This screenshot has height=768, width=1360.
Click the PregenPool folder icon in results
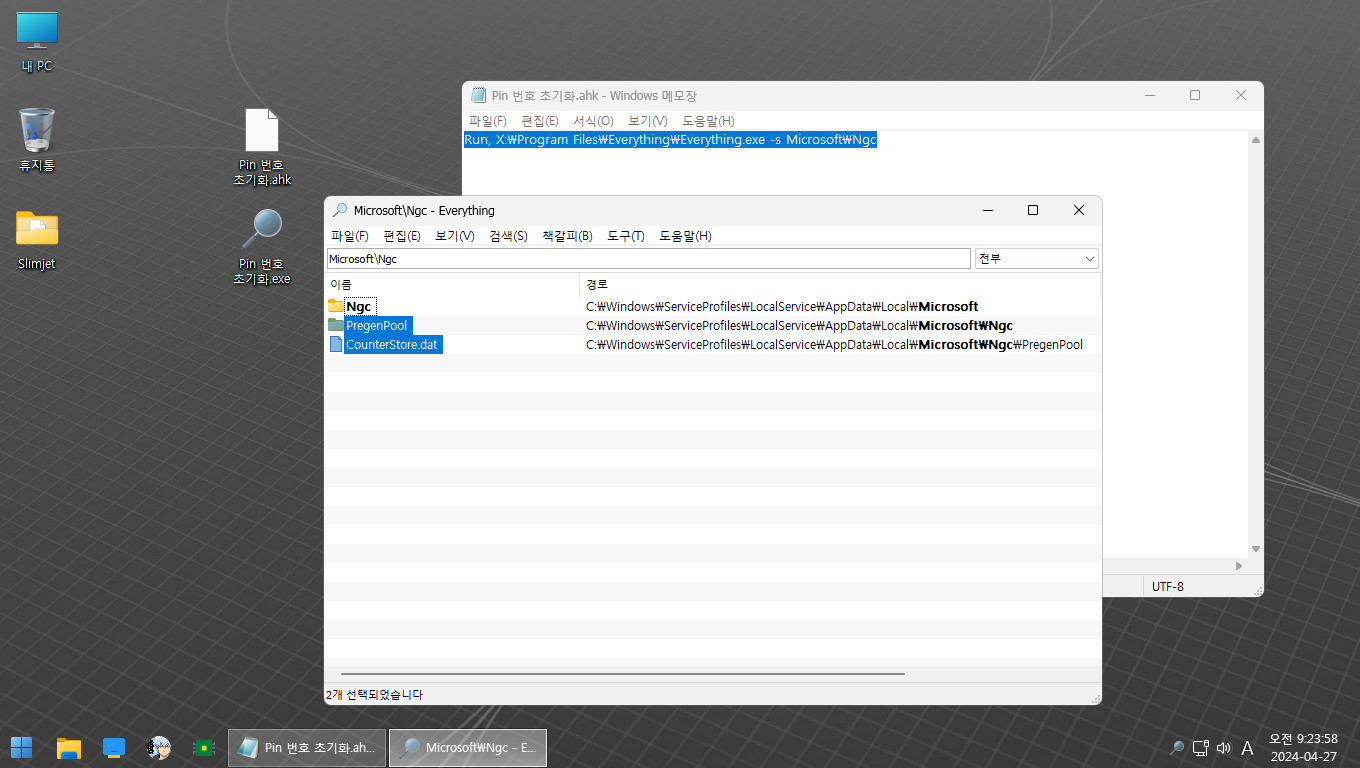pyautogui.click(x=336, y=325)
